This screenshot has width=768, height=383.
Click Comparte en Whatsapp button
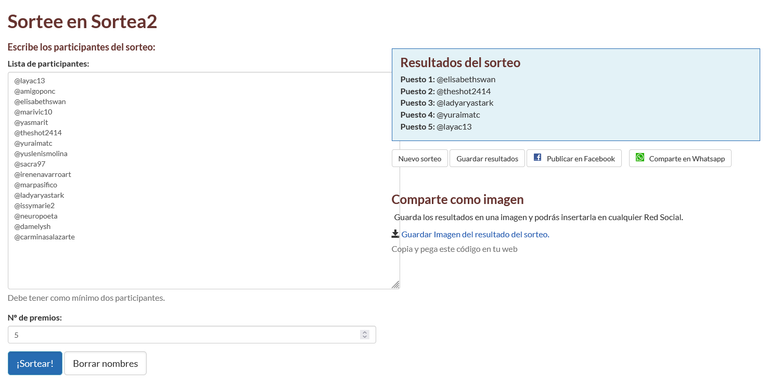pyautogui.click(x=680, y=159)
